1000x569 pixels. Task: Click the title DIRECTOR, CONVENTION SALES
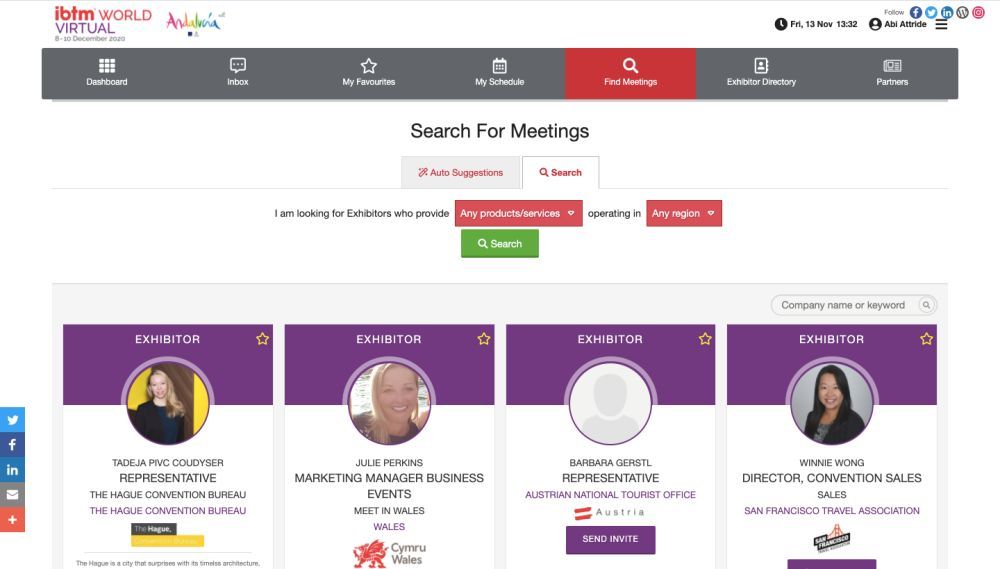click(832, 478)
